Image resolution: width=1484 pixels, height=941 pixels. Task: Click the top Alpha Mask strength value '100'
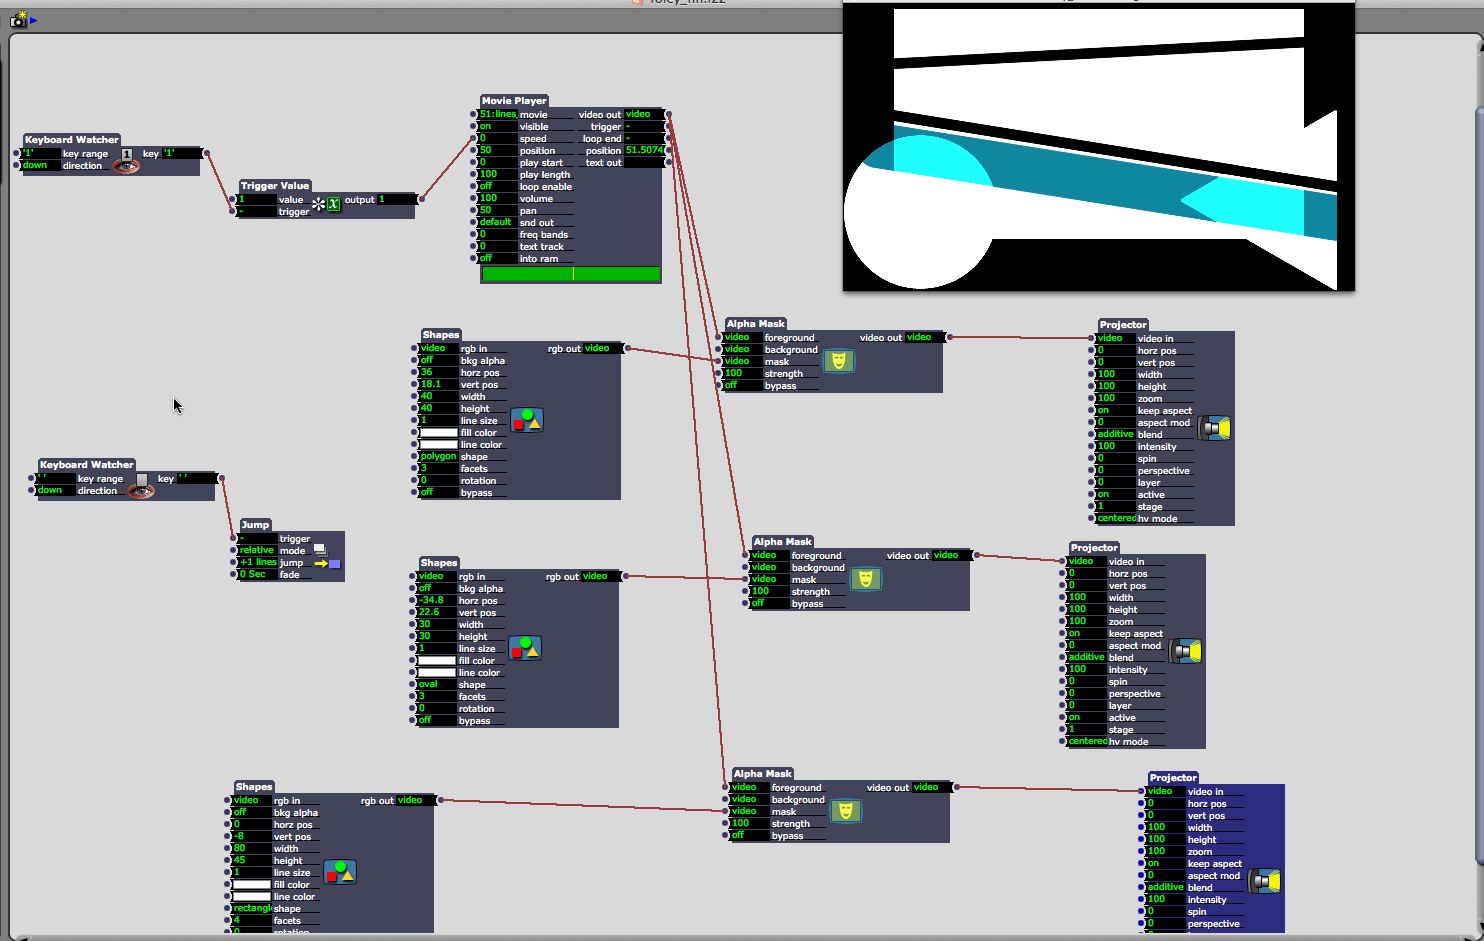pos(743,374)
